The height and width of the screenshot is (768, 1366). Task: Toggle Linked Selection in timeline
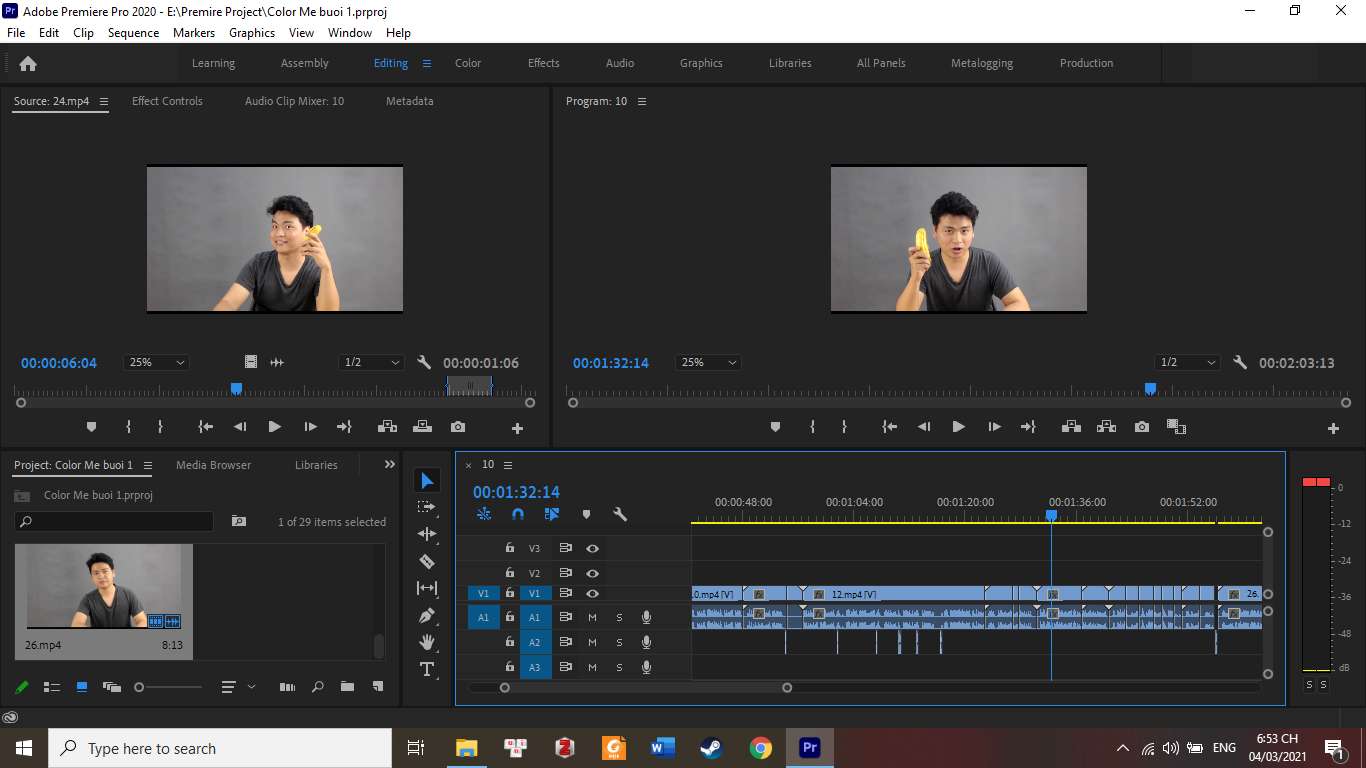coord(552,514)
